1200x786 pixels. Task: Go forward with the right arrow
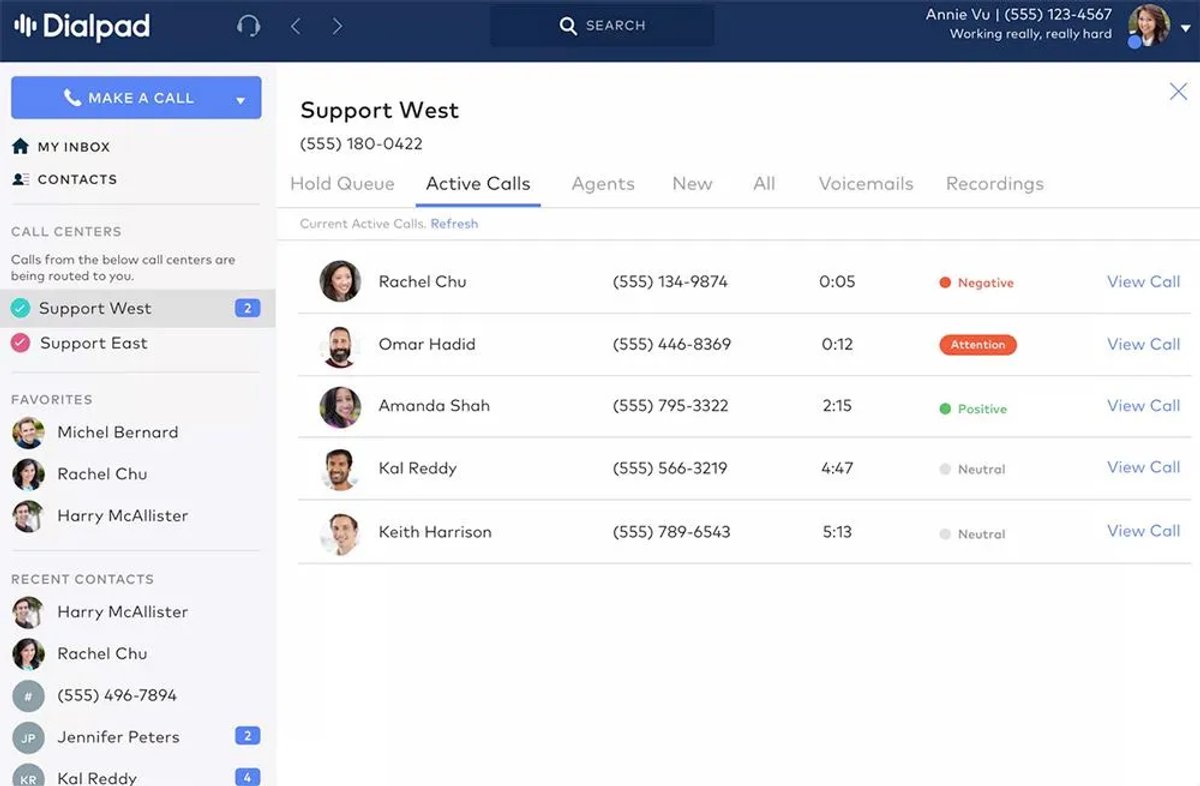[337, 26]
